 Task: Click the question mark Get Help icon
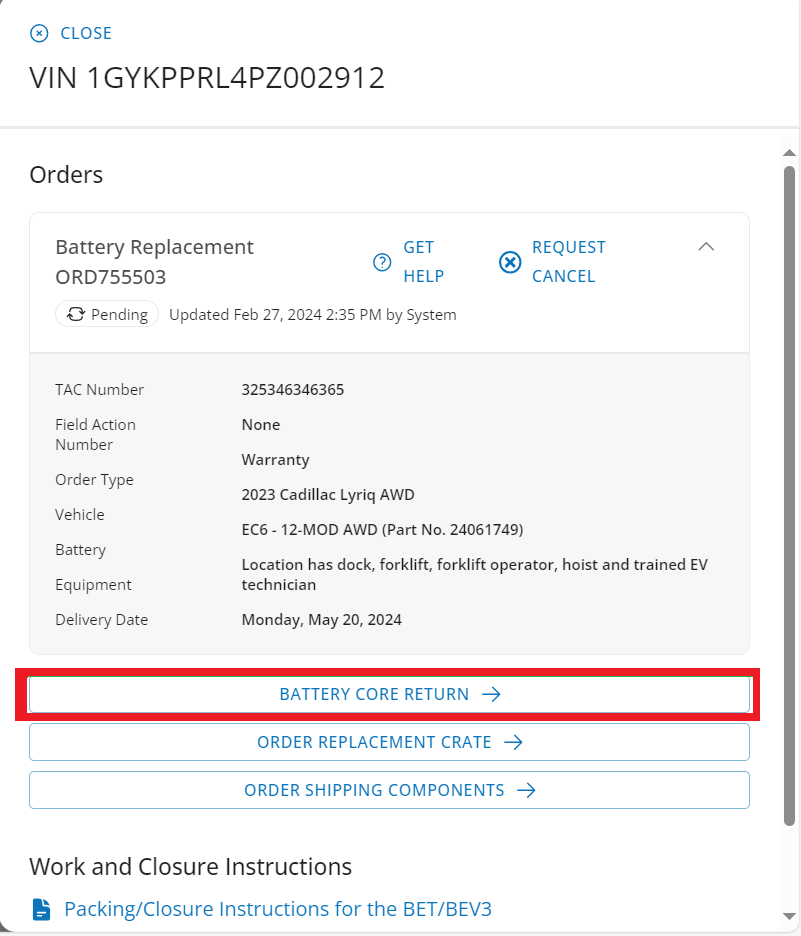[x=381, y=262]
